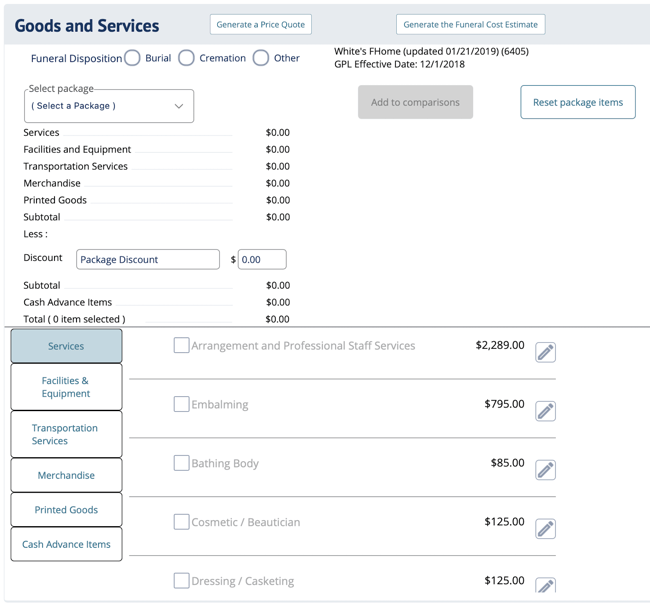Switch to the Services tab

coord(66,346)
